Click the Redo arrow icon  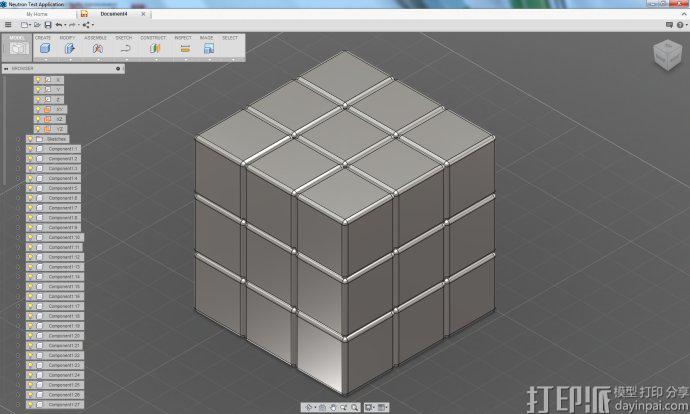72,25
